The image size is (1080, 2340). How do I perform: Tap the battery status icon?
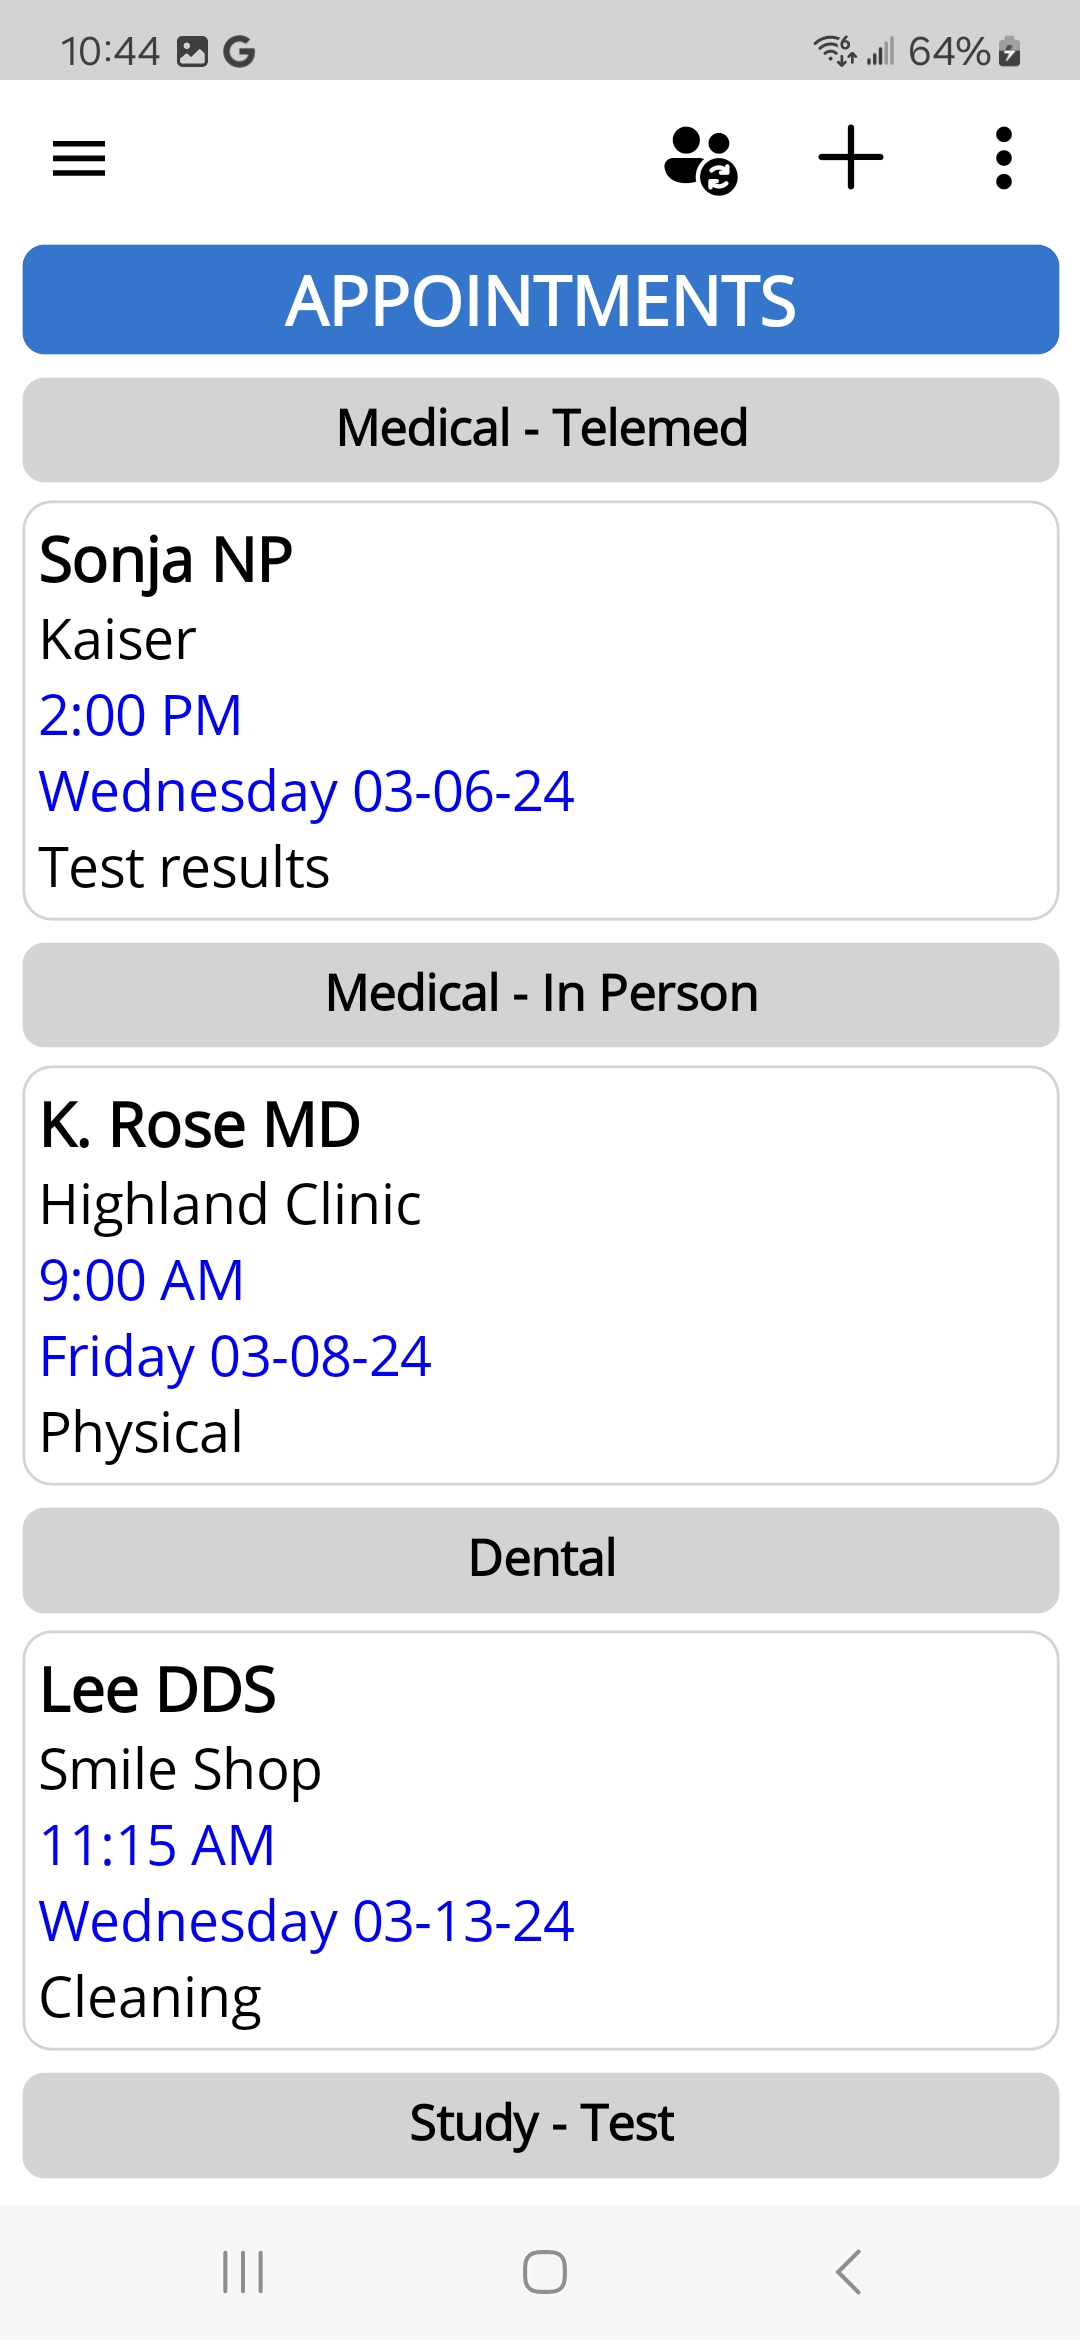tap(1010, 51)
